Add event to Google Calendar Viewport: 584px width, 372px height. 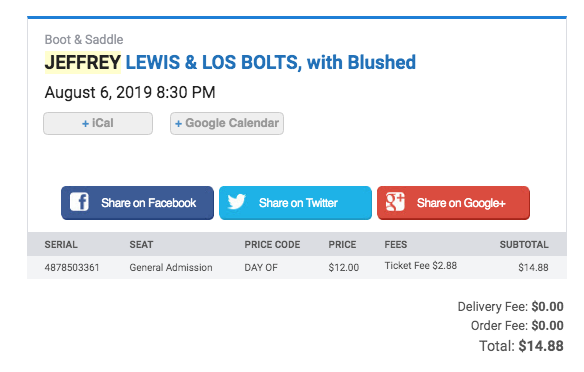pyautogui.click(x=227, y=123)
